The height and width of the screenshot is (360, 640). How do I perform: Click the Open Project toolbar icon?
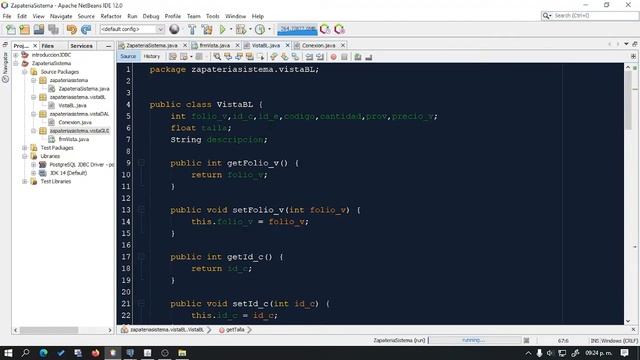tap(39, 29)
